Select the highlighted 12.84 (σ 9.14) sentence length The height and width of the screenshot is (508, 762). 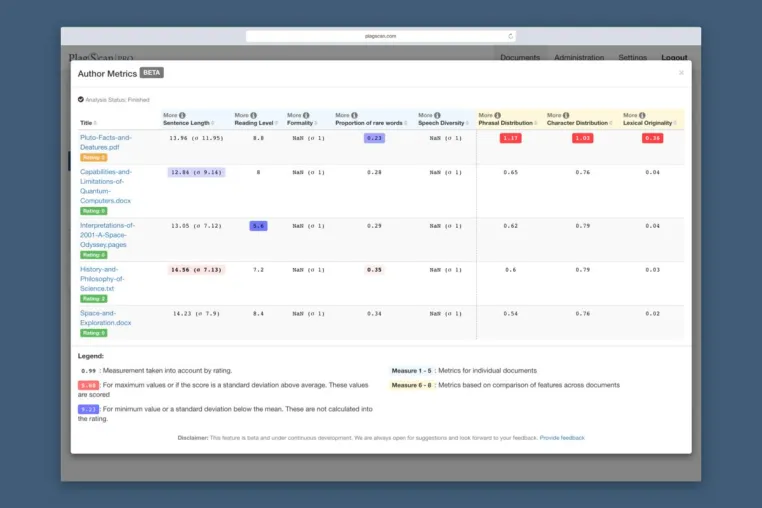196,172
